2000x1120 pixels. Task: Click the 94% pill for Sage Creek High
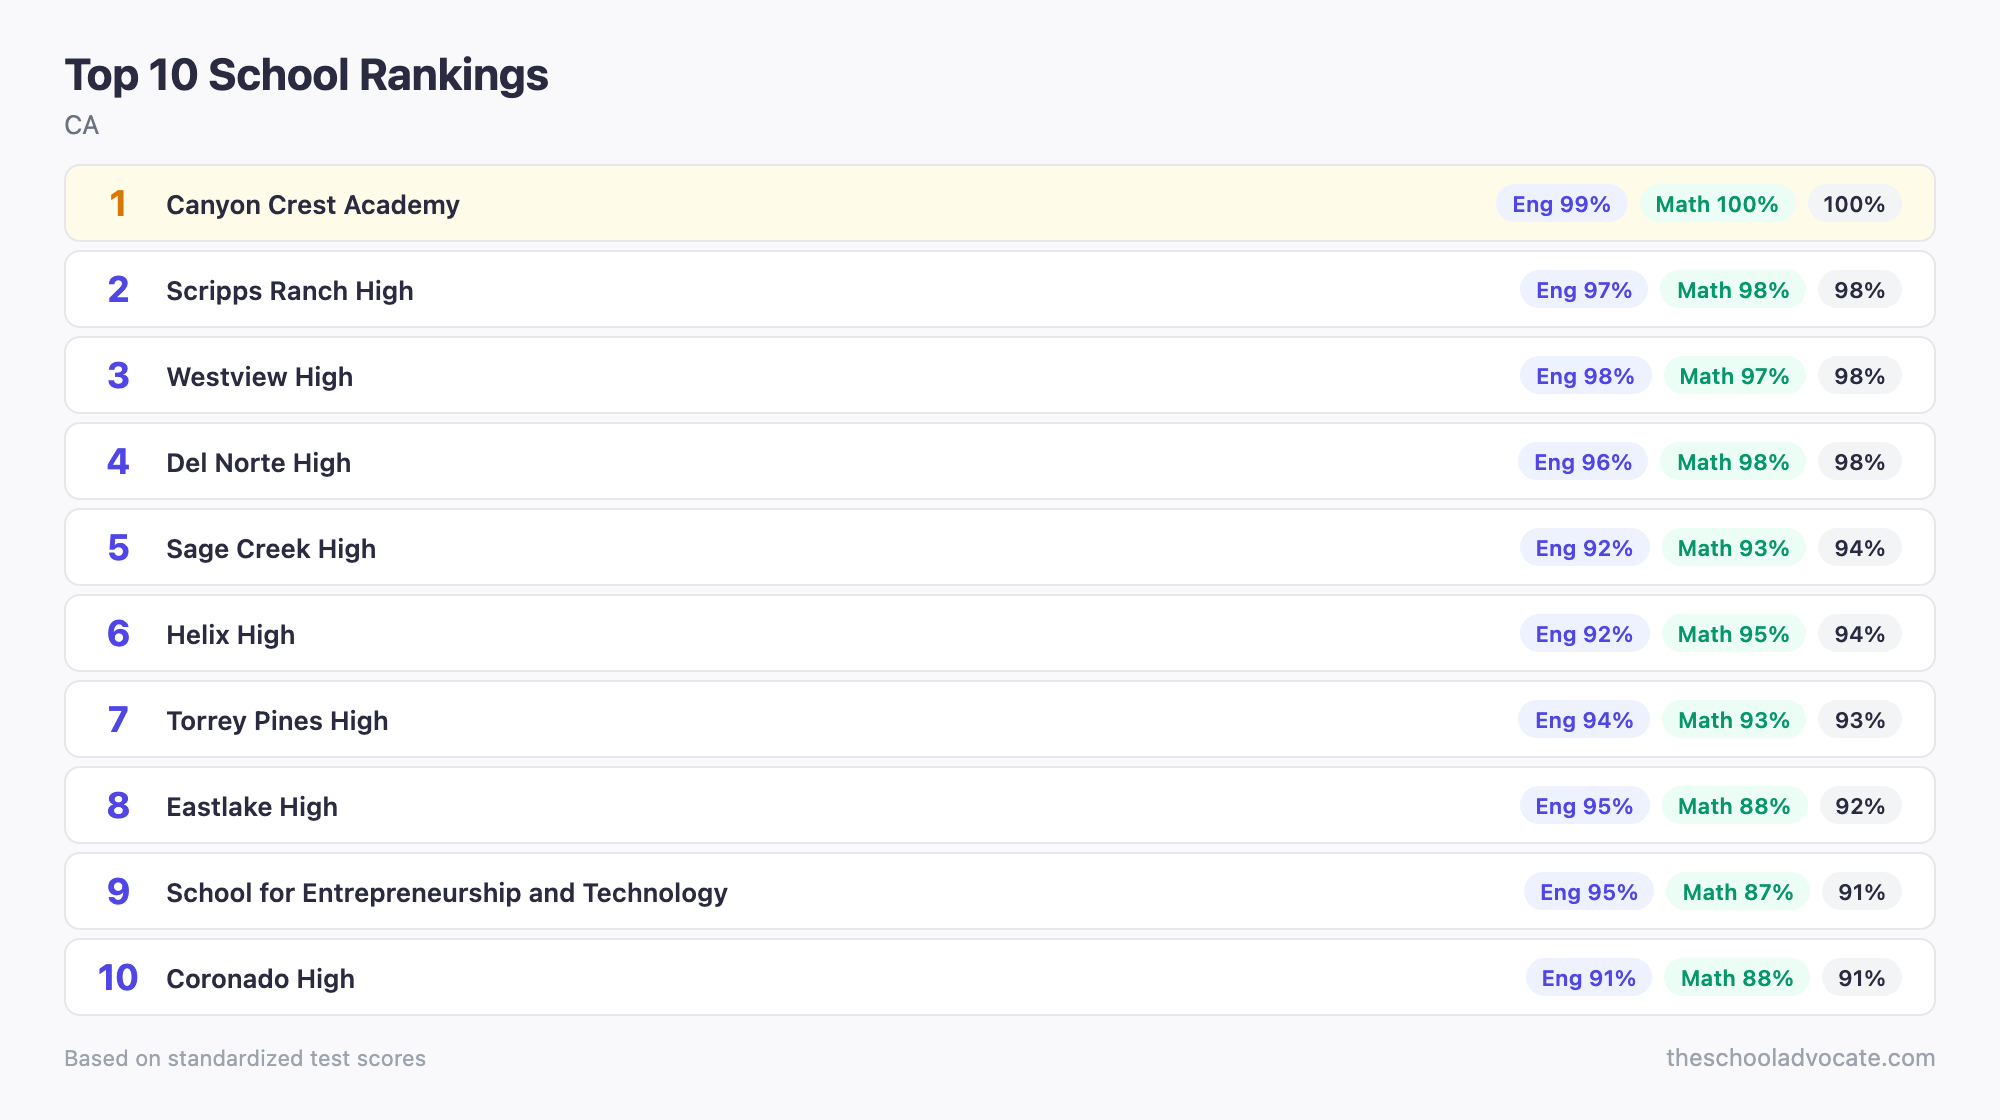(x=1859, y=547)
